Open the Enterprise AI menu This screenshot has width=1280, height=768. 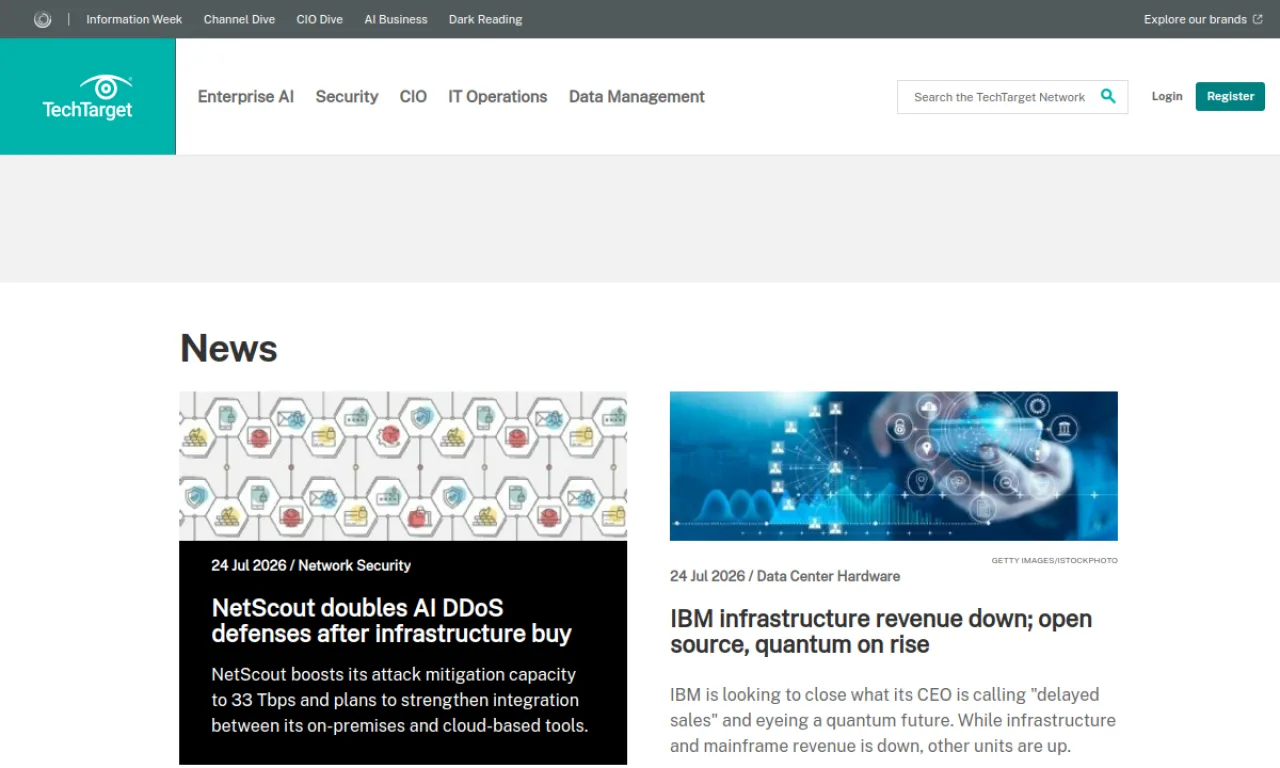pyautogui.click(x=246, y=97)
